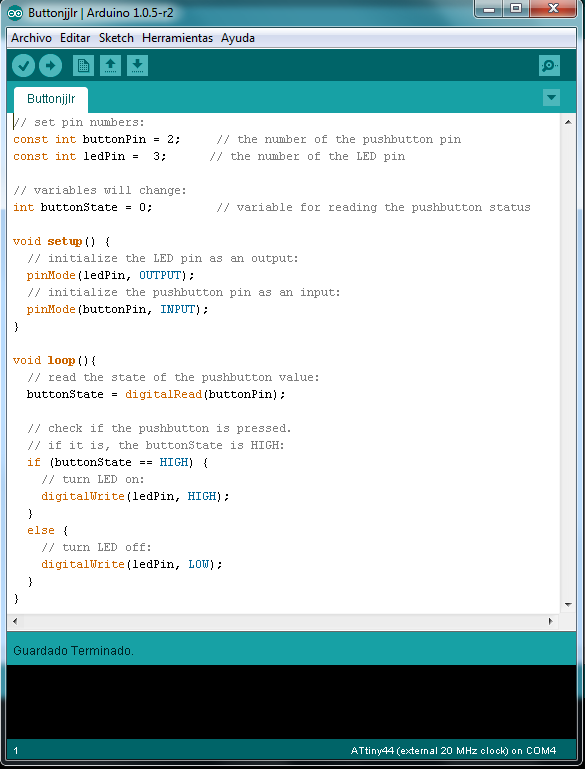This screenshot has height=769, width=585.
Task: Click the '// turn LED on:' comment
Action: pyautogui.click(x=93, y=479)
